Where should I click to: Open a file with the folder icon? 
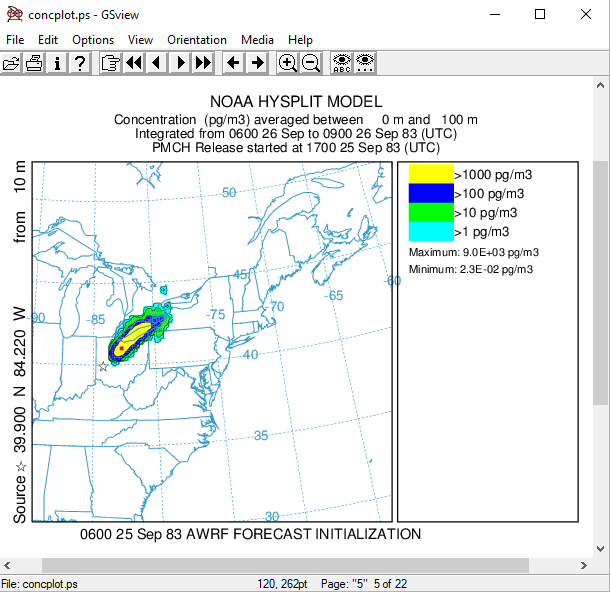[11, 63]
